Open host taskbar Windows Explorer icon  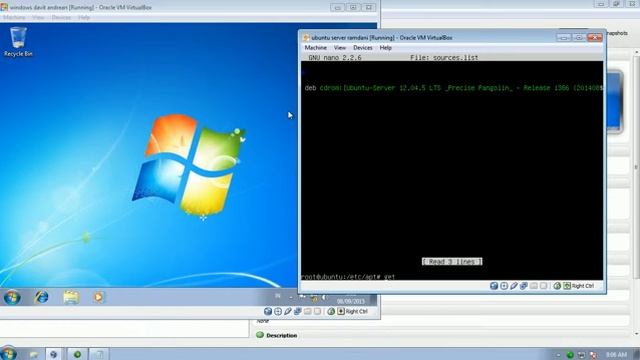[x=33, y=354]
